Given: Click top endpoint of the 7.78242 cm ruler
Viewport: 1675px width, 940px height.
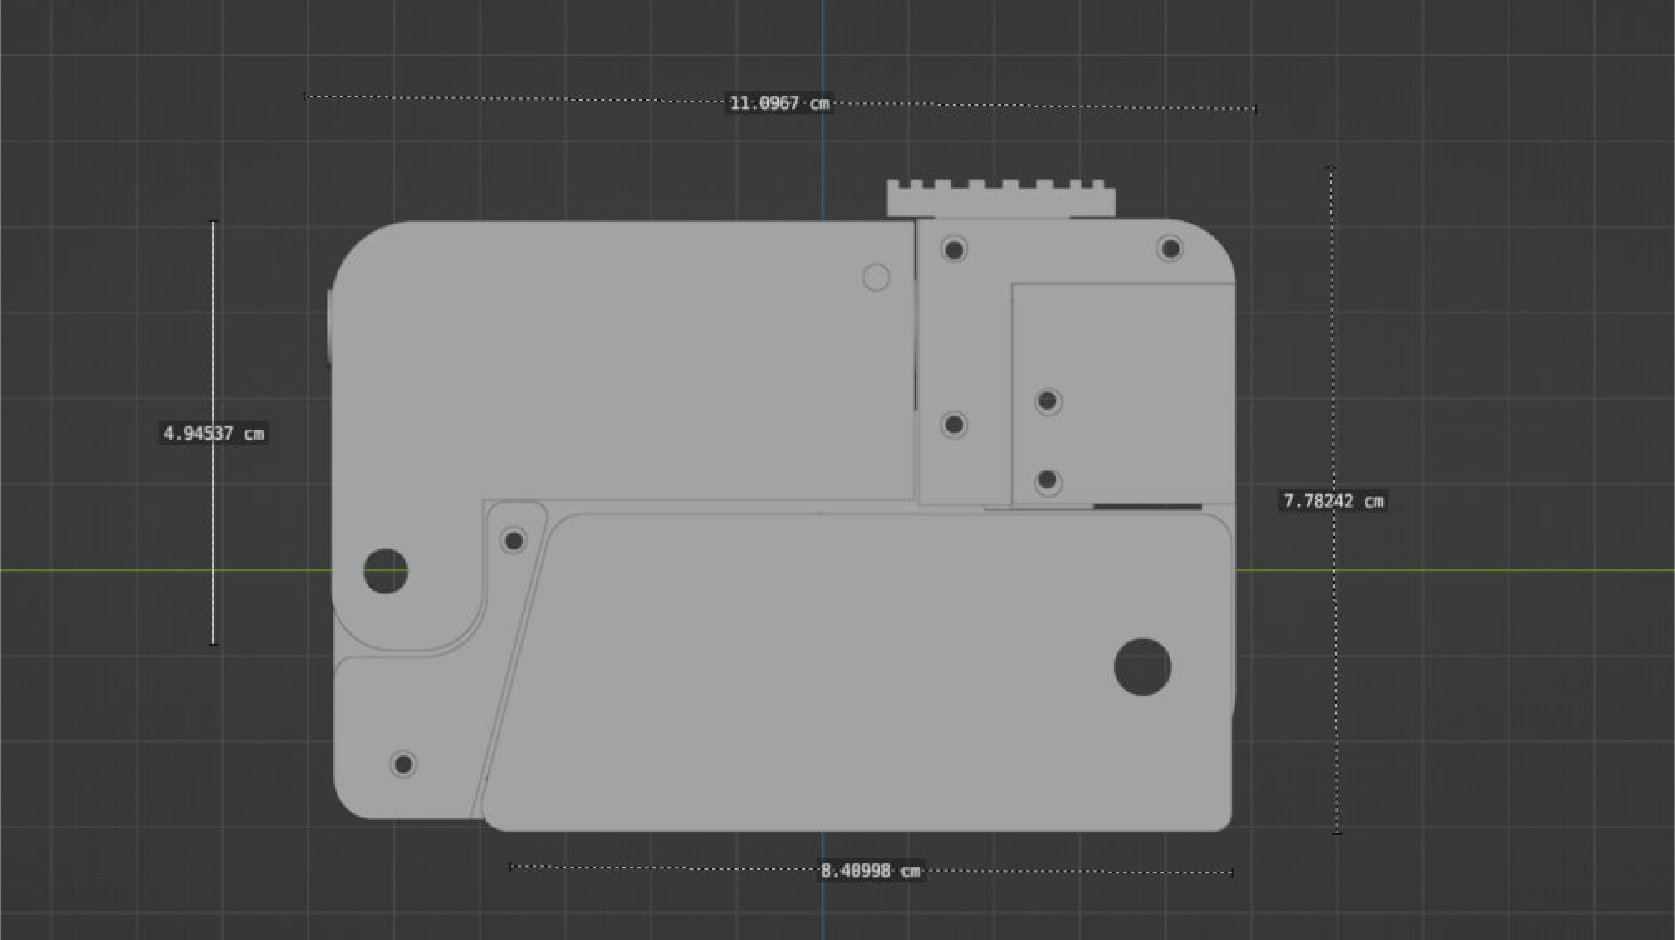Looking at the screenshot, I should [x=1331, y=168].
